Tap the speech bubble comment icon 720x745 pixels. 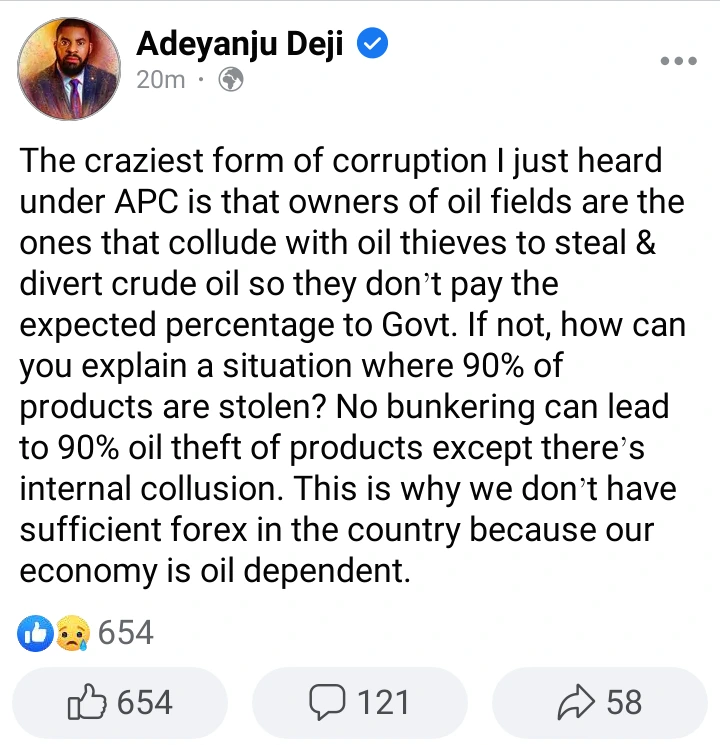[327, 702]
